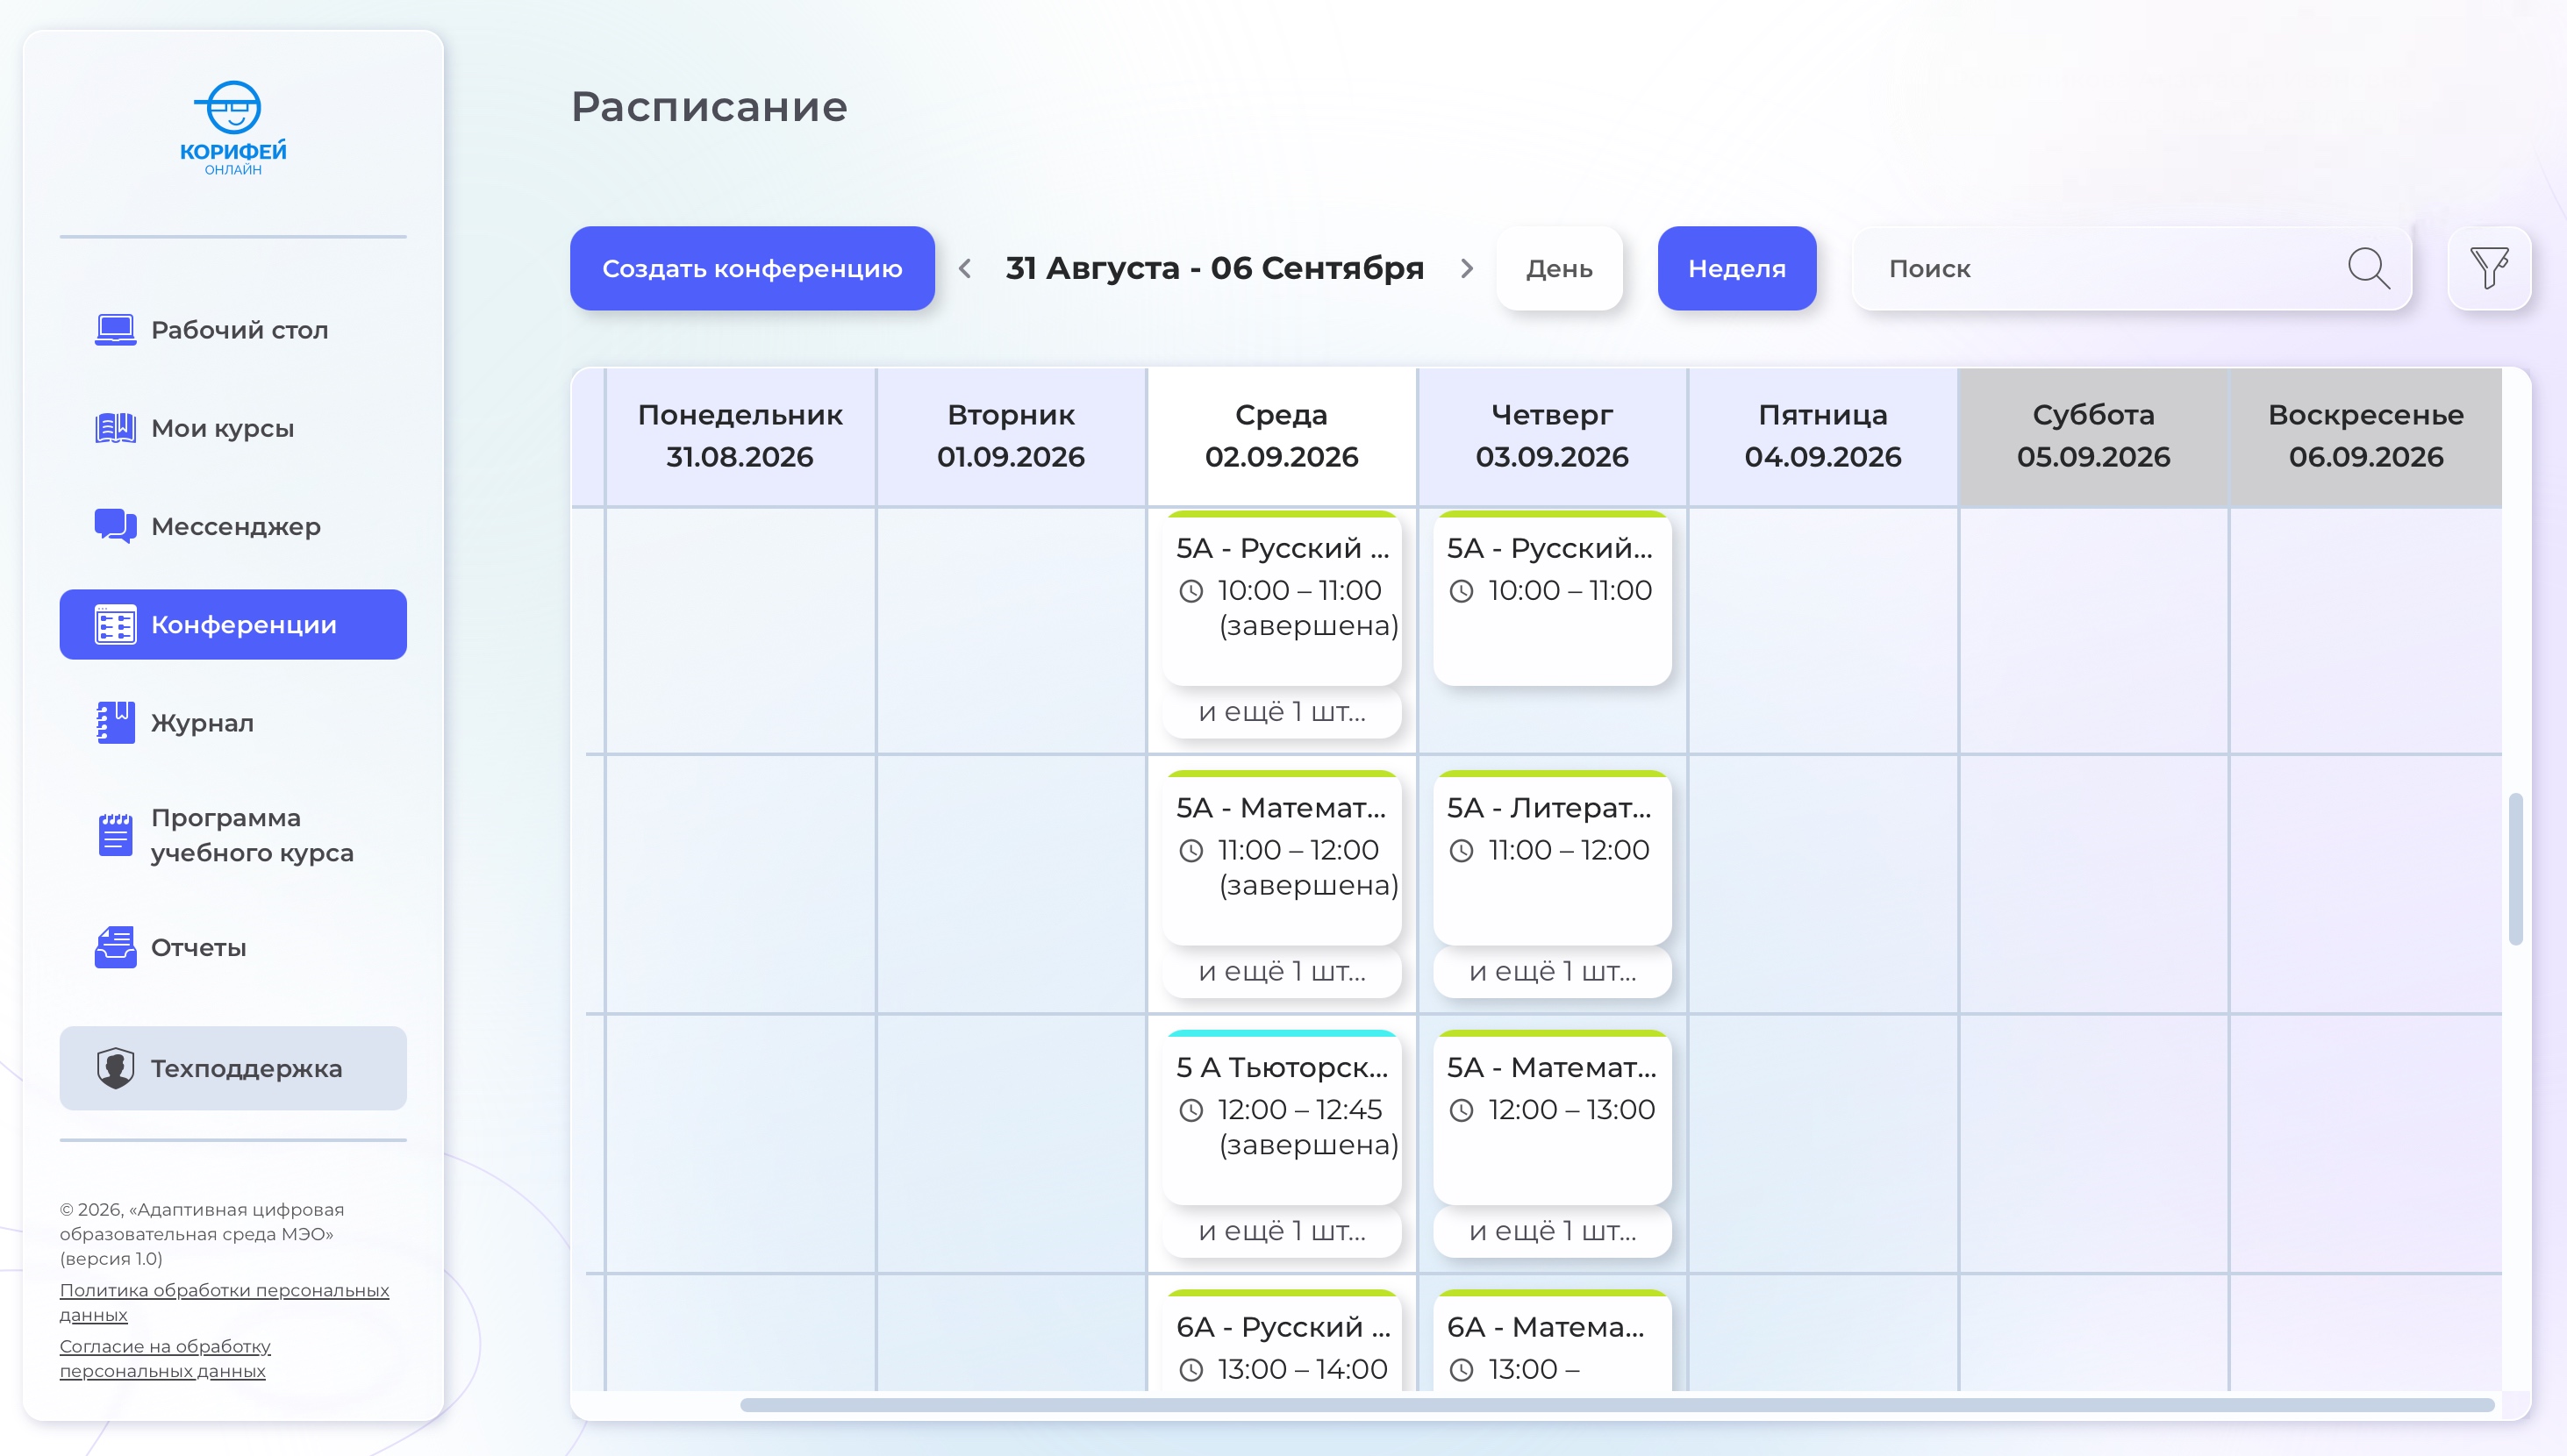Screen dimensions: 2567x1456
Task: Click the Мои курсы book icon
Action: 115,428
